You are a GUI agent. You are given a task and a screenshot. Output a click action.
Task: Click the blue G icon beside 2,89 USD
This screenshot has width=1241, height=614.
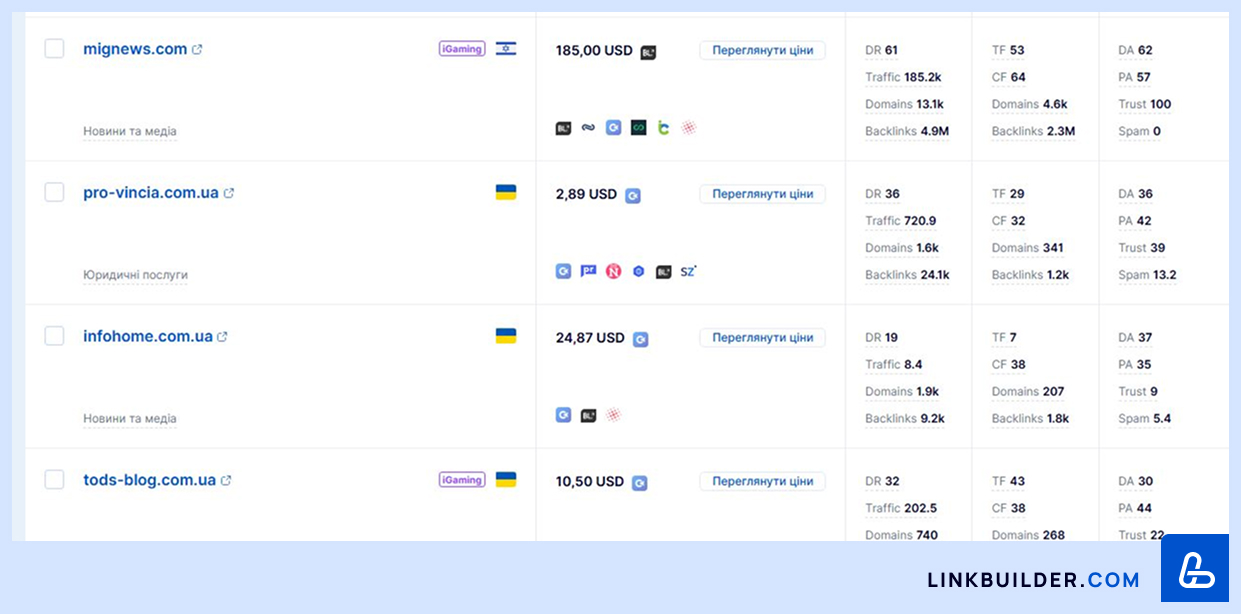(x=633, y=196)
